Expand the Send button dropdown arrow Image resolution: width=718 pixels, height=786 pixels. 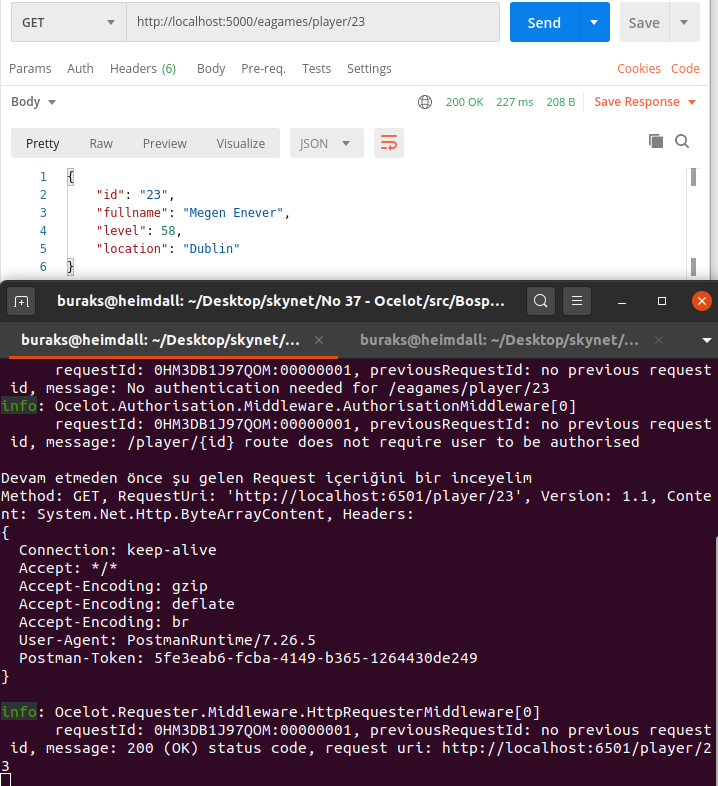(x=594, y=23)
